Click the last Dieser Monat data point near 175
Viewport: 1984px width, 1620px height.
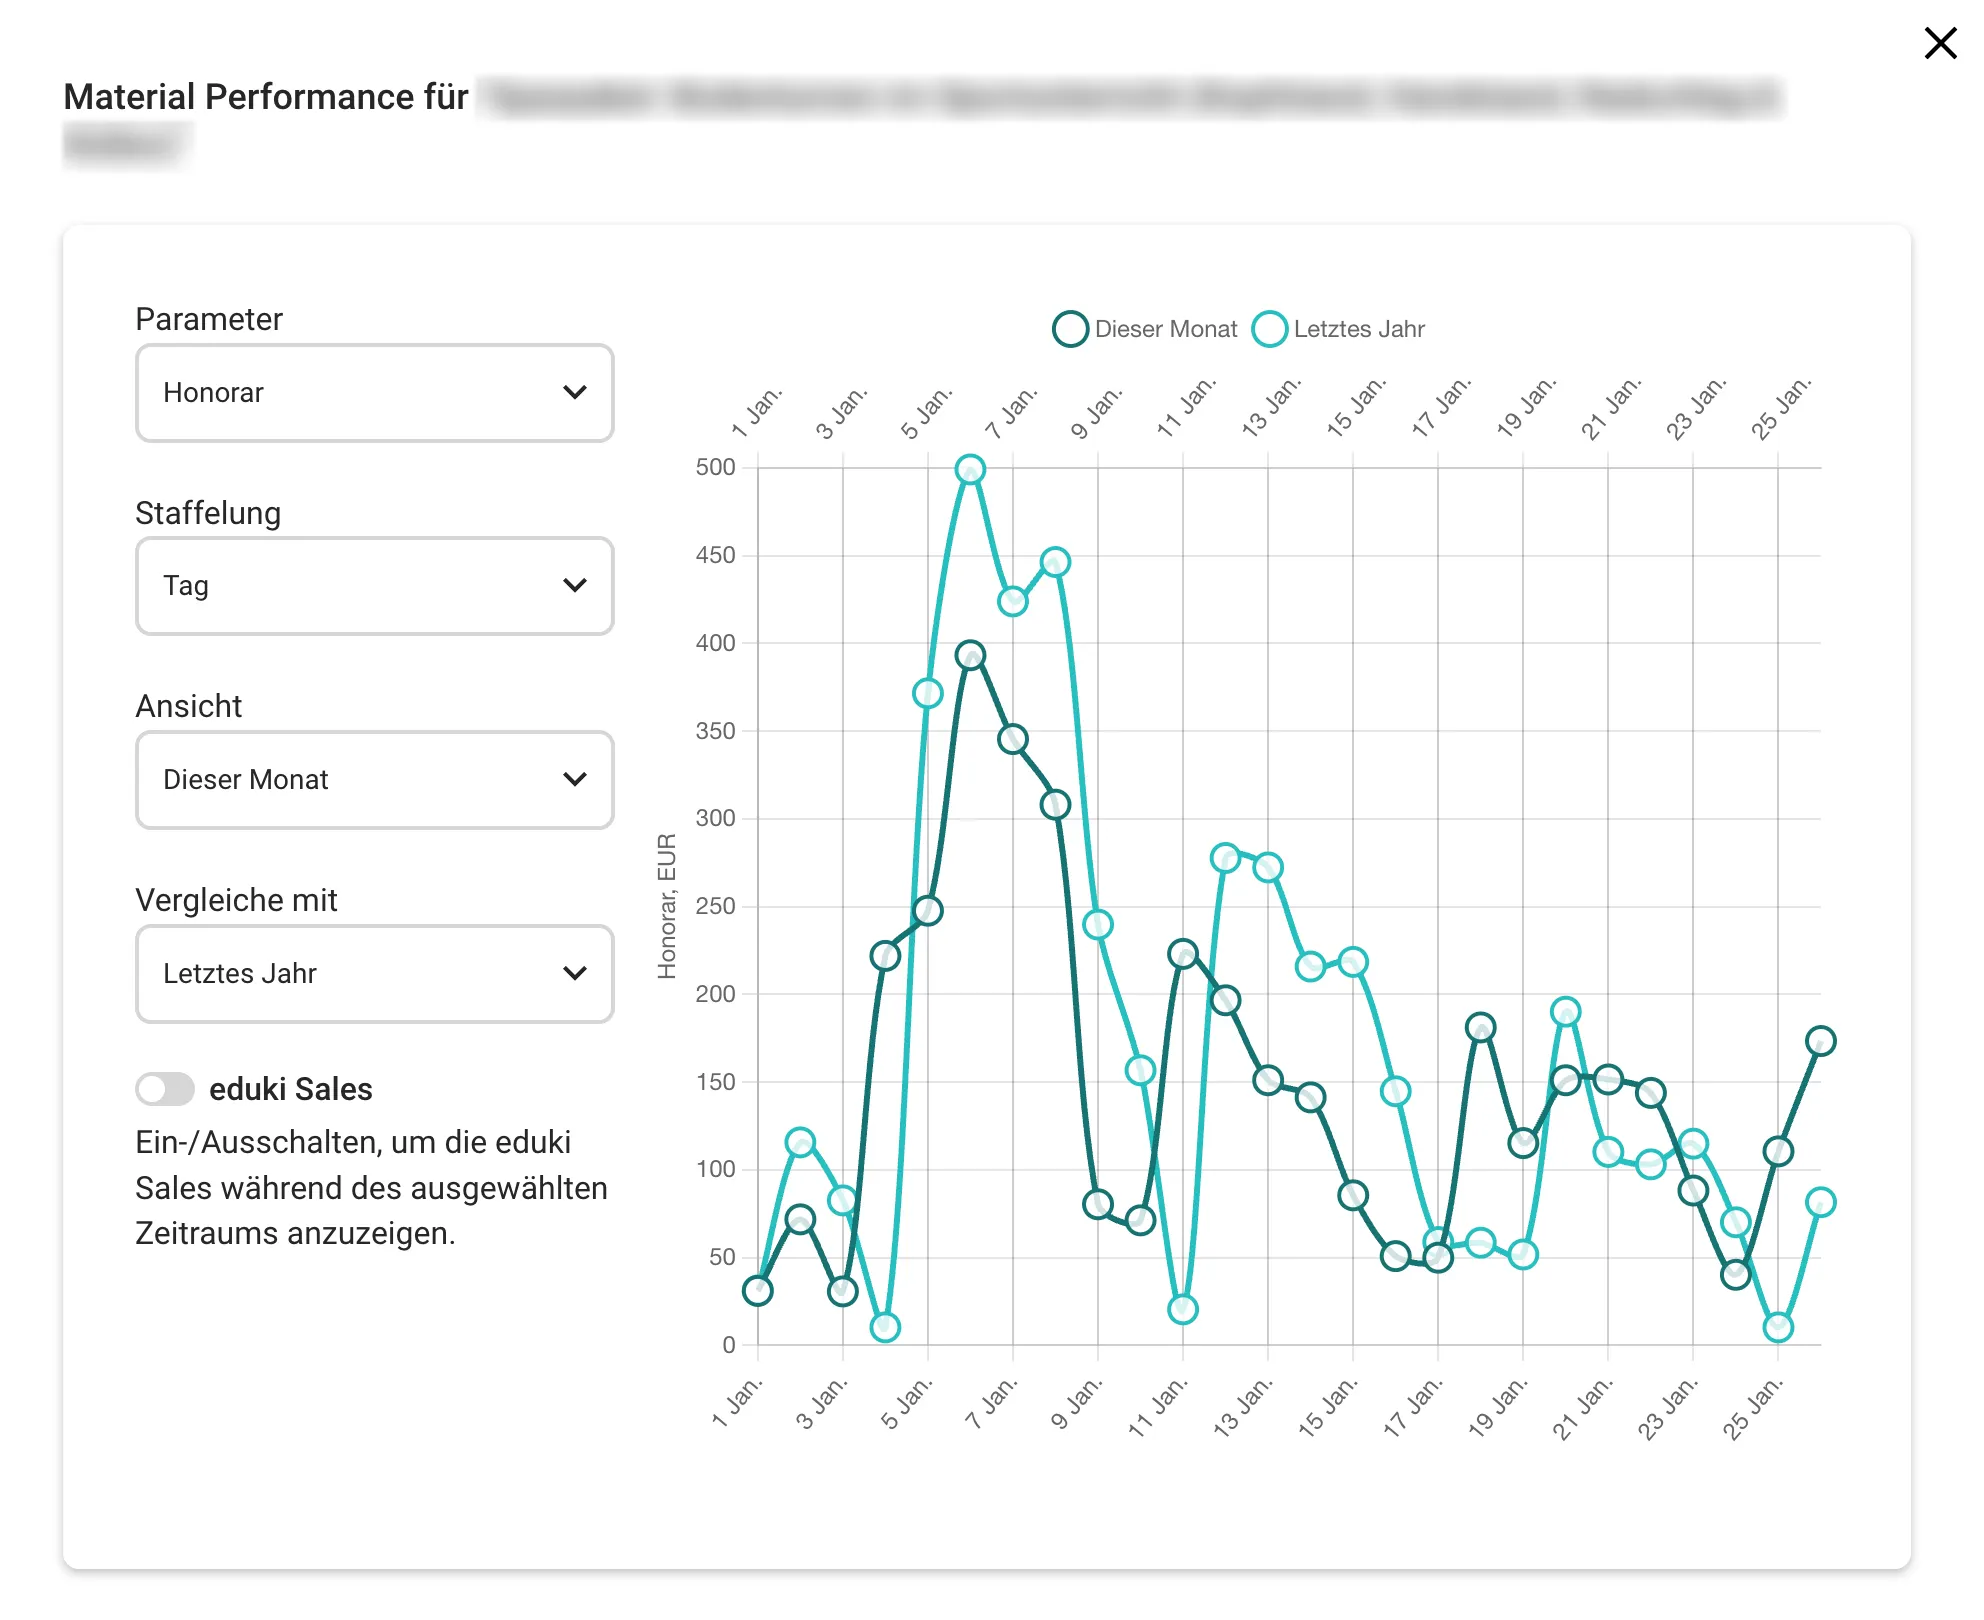pyautogui.click(x=1820, y=1041)
